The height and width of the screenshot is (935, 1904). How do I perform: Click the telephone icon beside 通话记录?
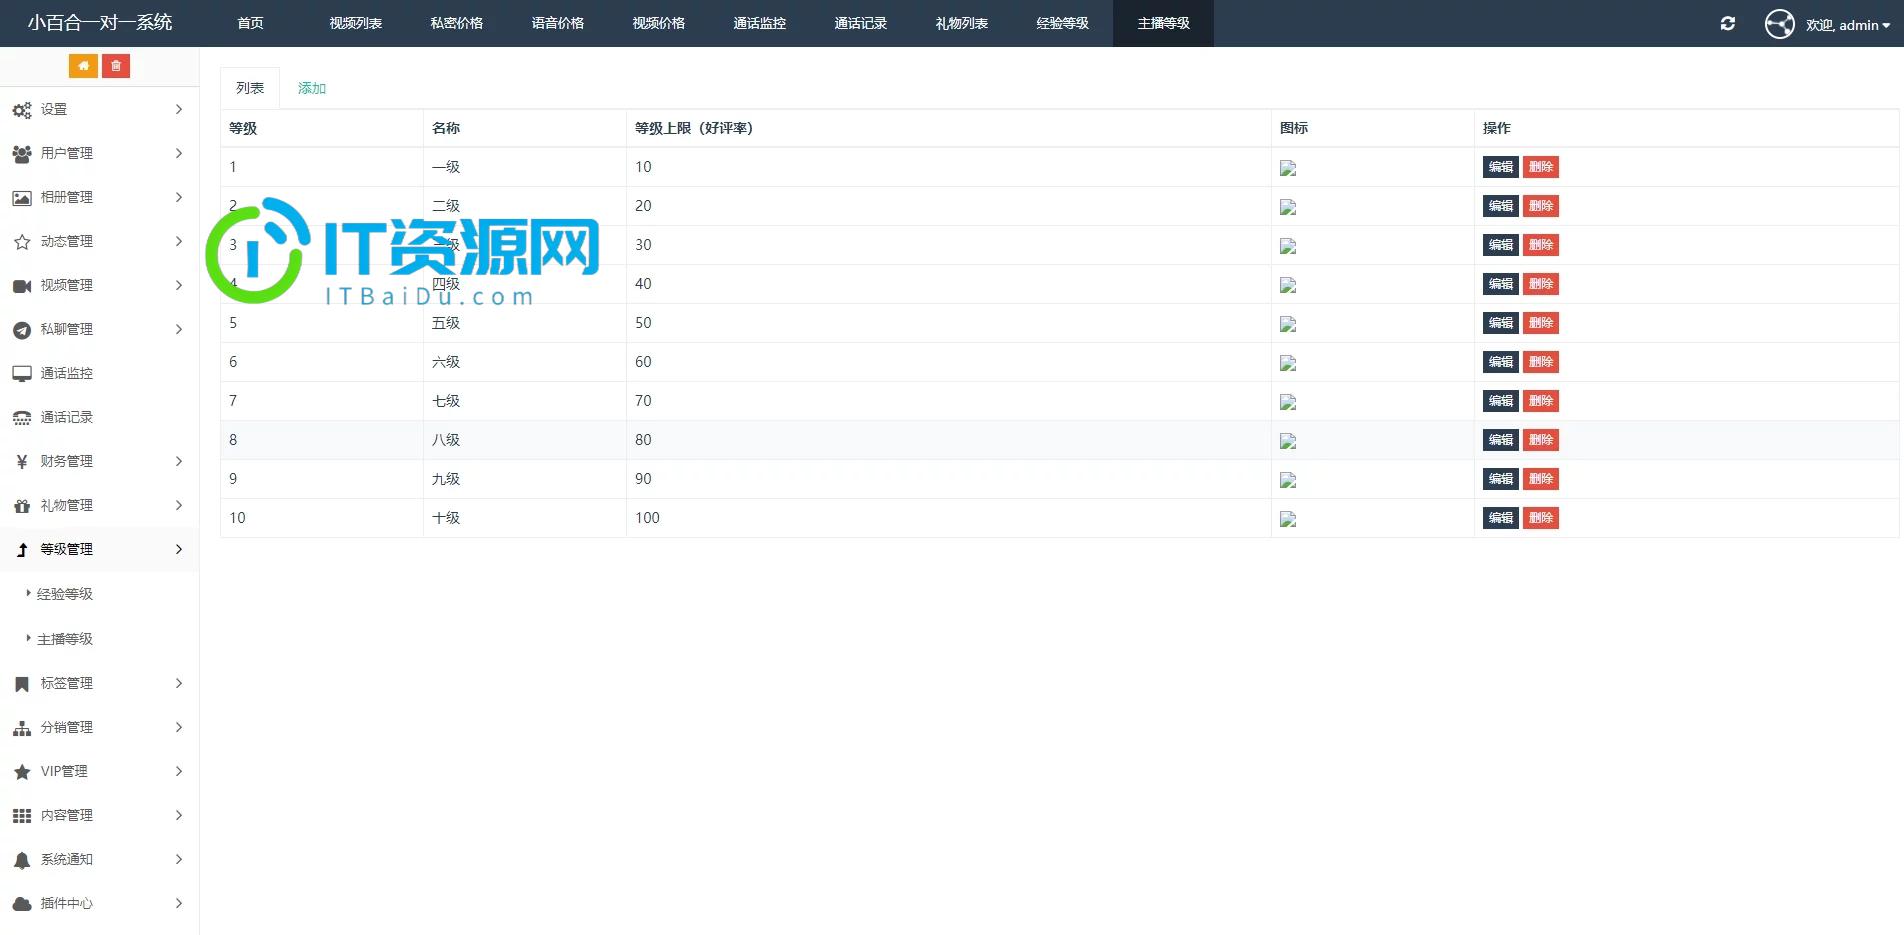pos(22,418)
